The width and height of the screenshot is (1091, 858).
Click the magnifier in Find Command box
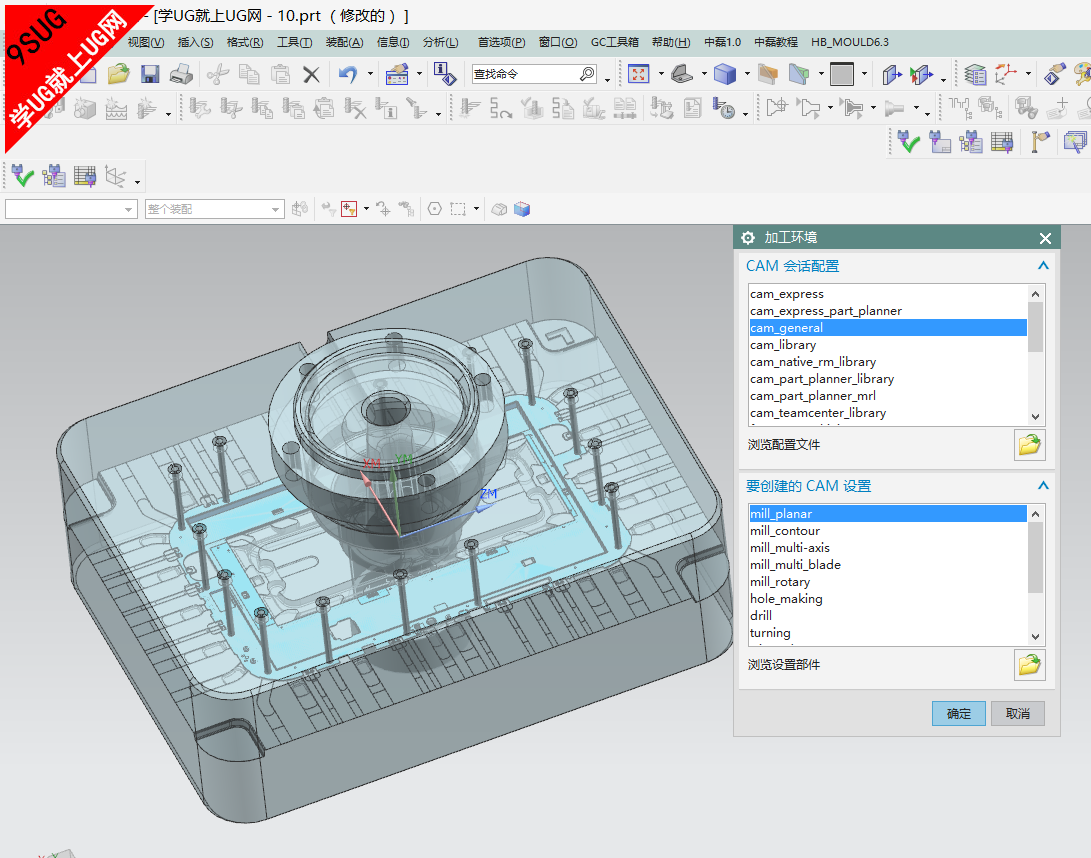coord(587,74)
